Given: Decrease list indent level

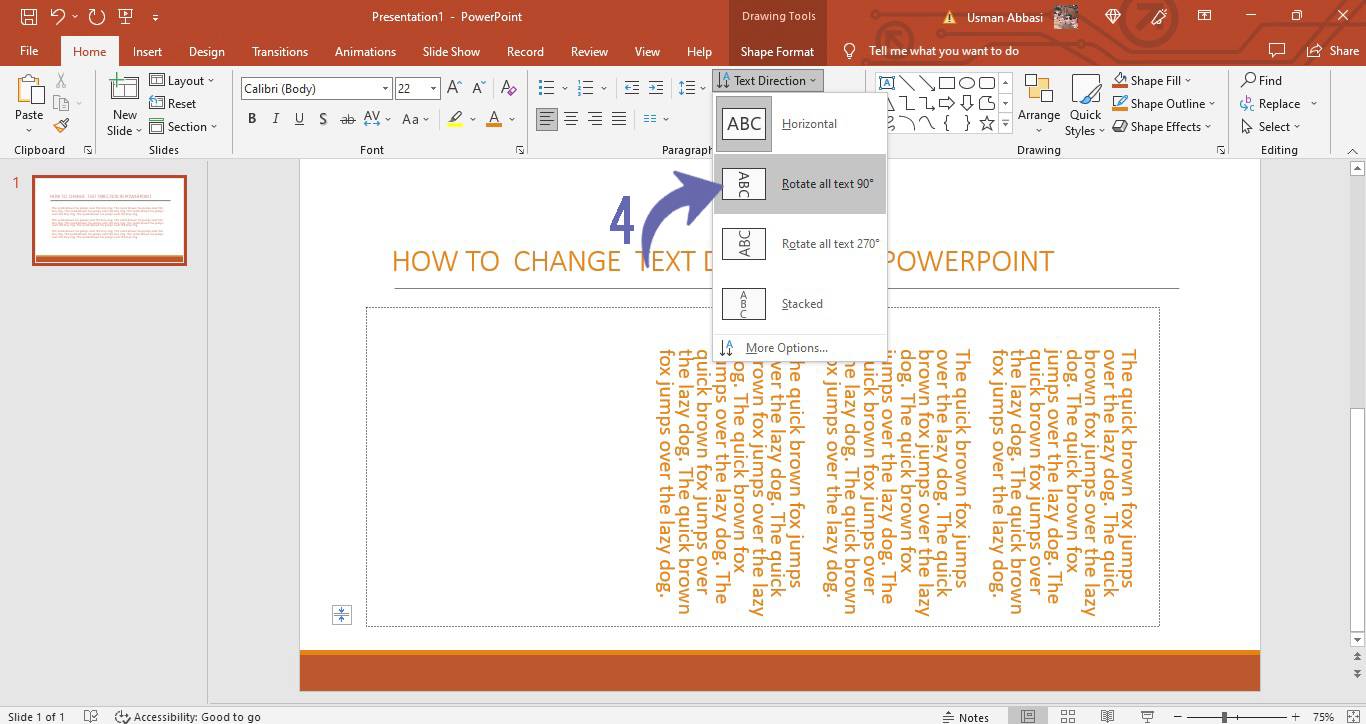Looking at the screenshot, I should coord(632,88).
